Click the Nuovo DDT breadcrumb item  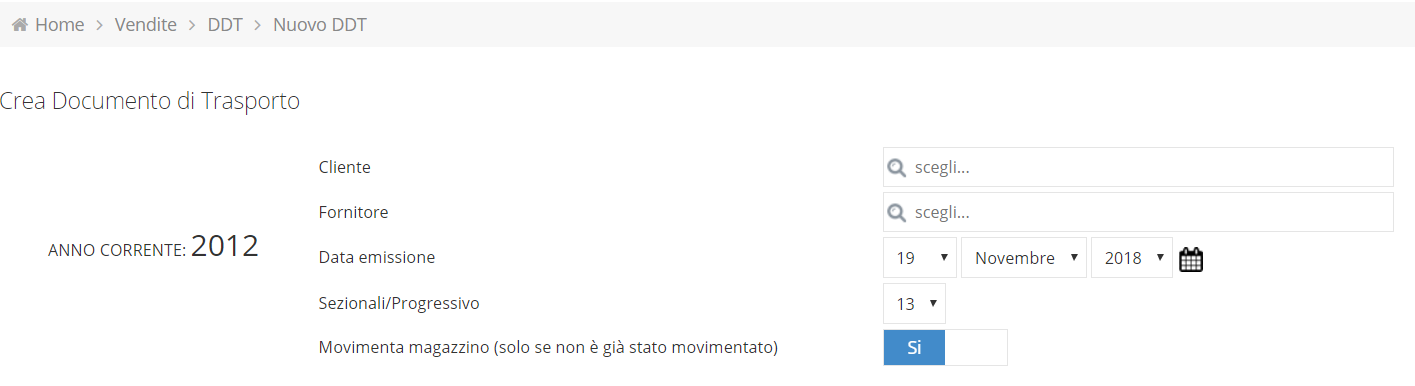(320, 25)
